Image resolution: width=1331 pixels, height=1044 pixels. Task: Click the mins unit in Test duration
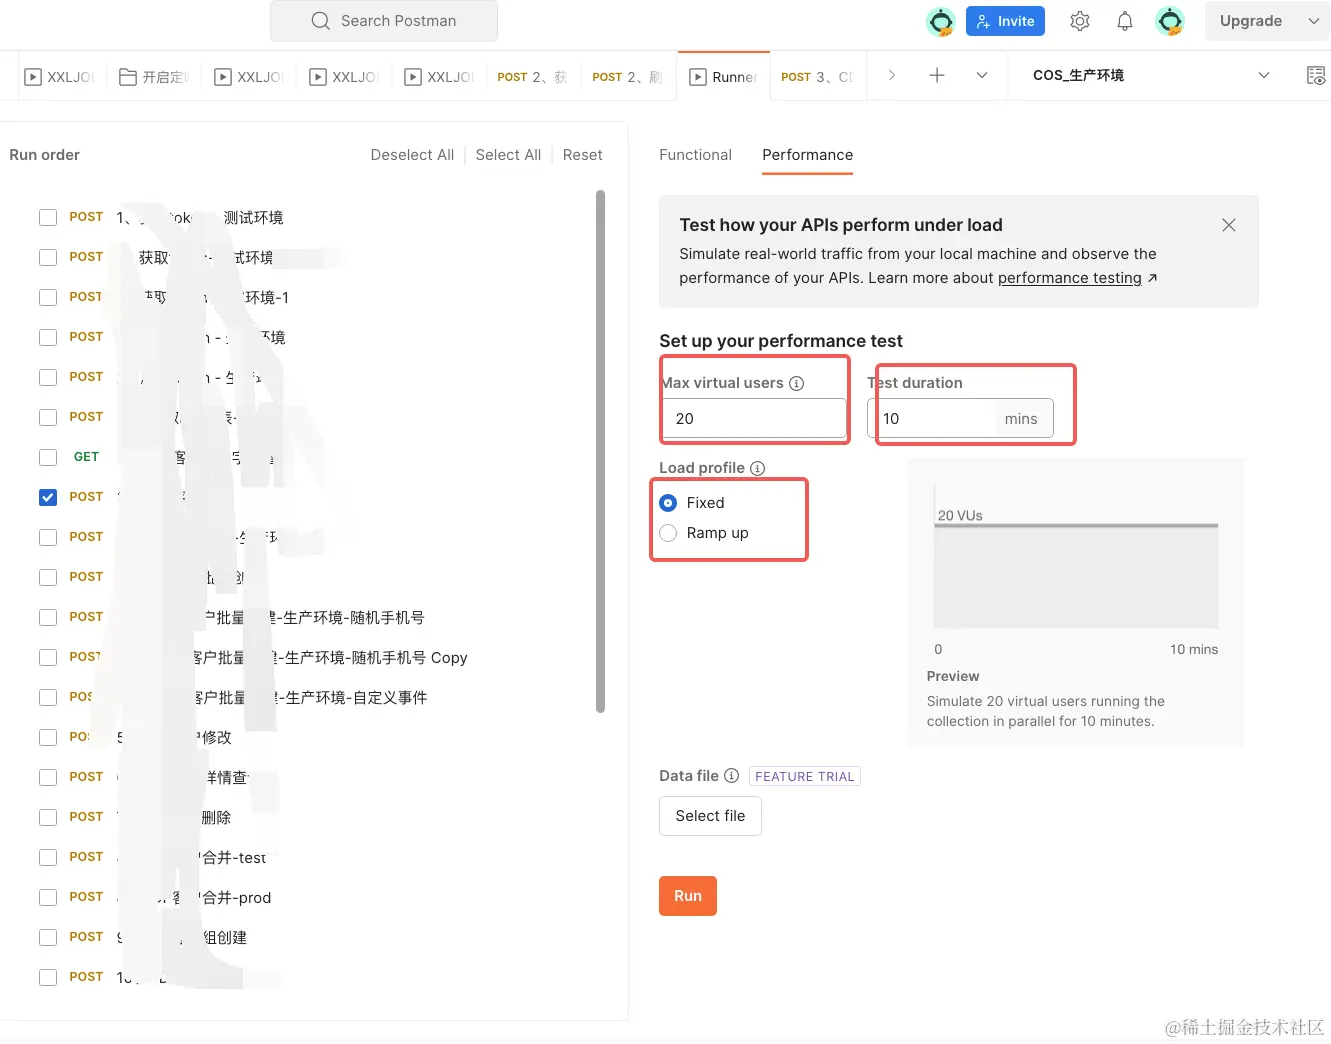1021,419
